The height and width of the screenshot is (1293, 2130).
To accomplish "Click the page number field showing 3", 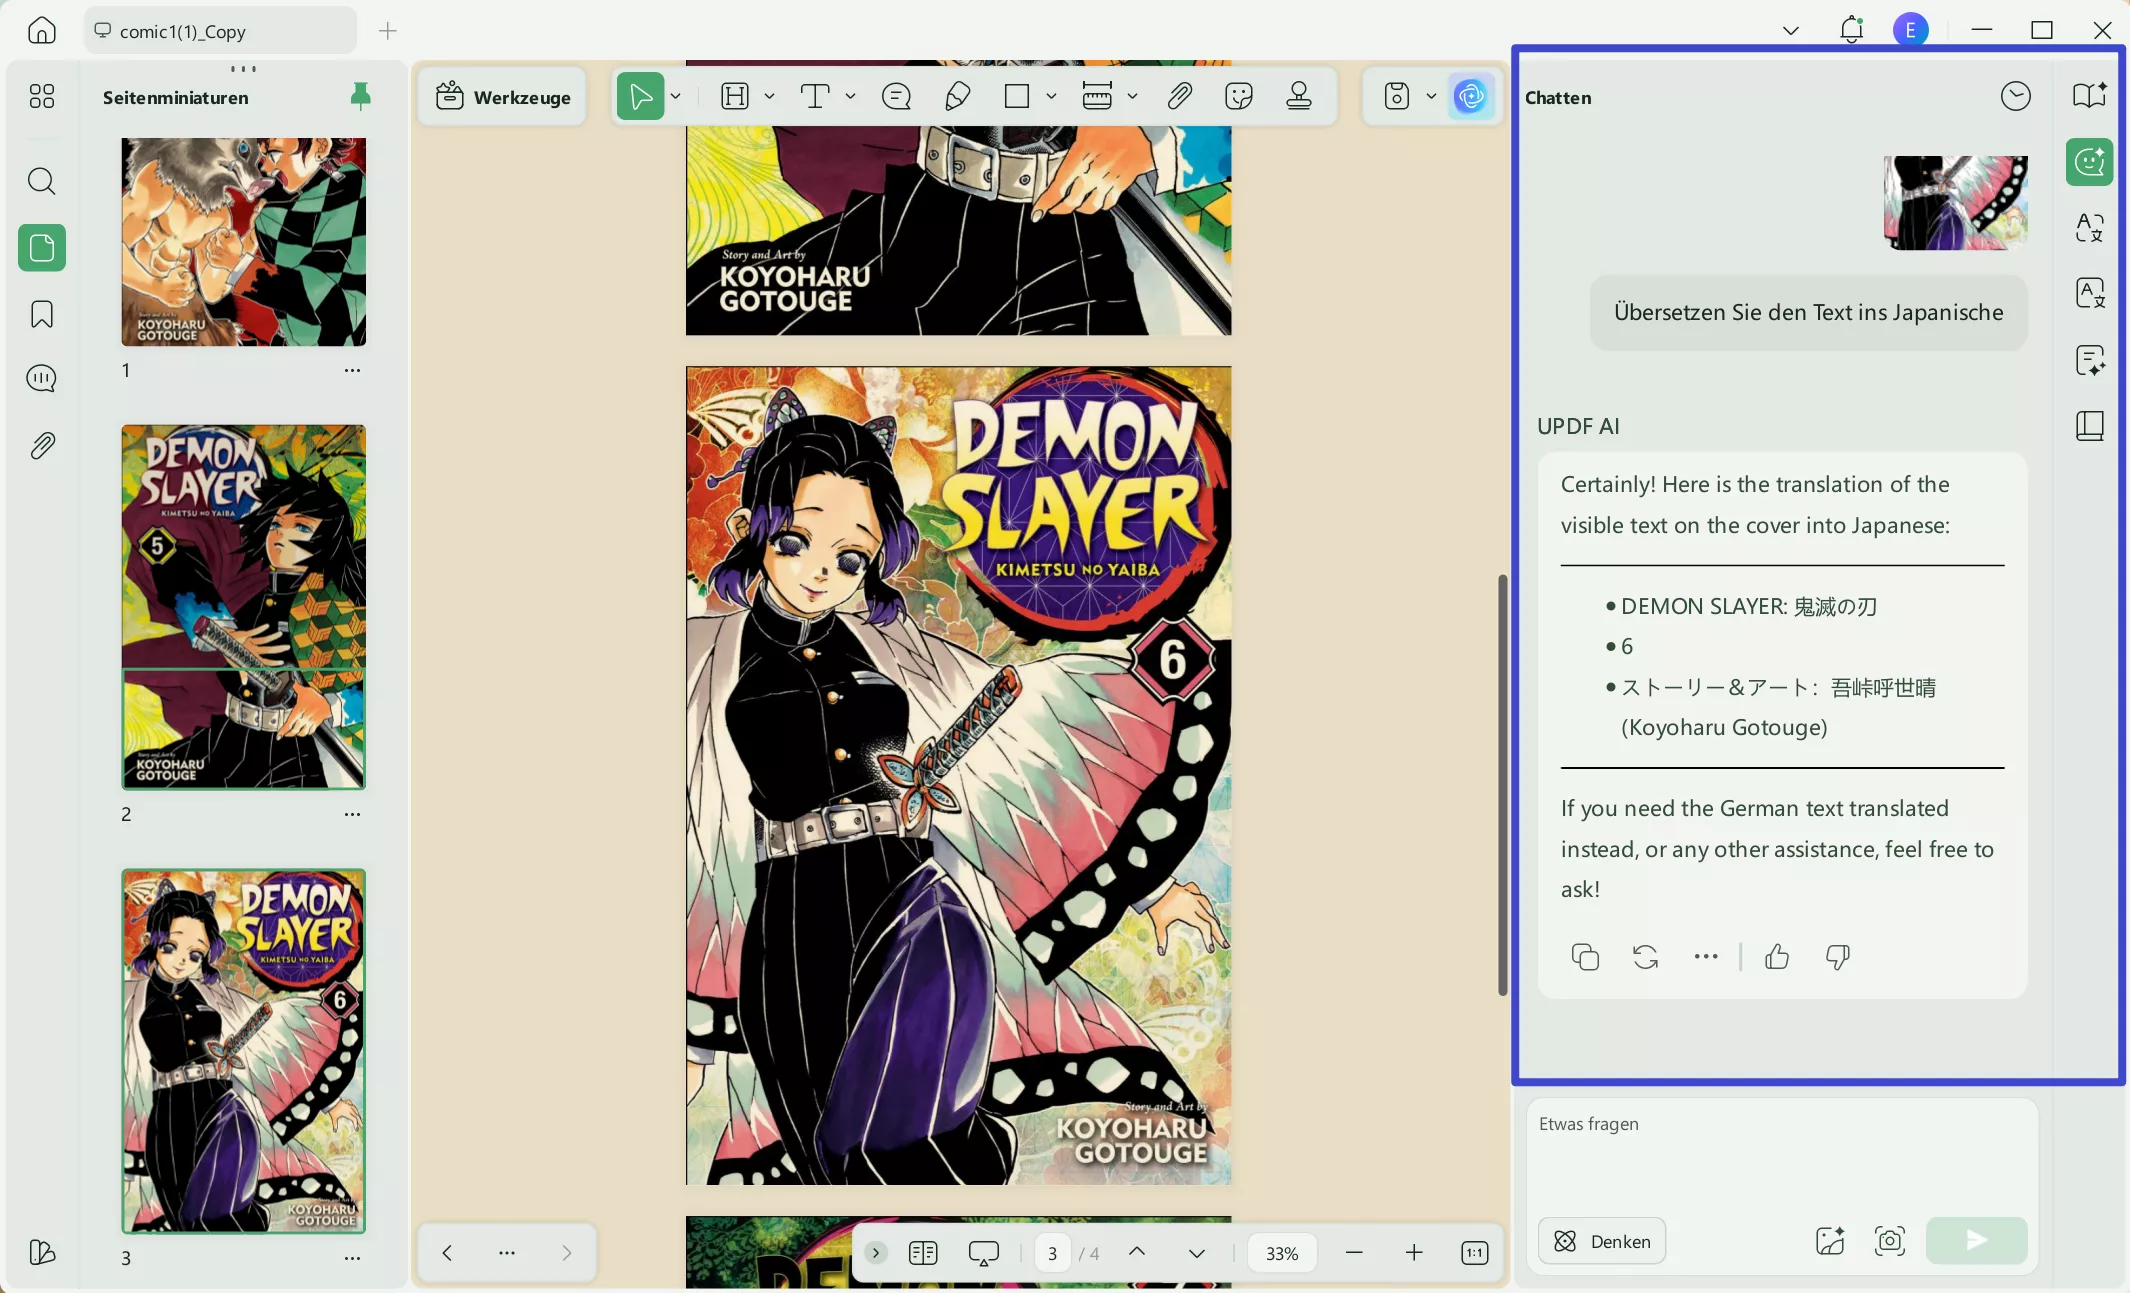I will [1052, 1253].
